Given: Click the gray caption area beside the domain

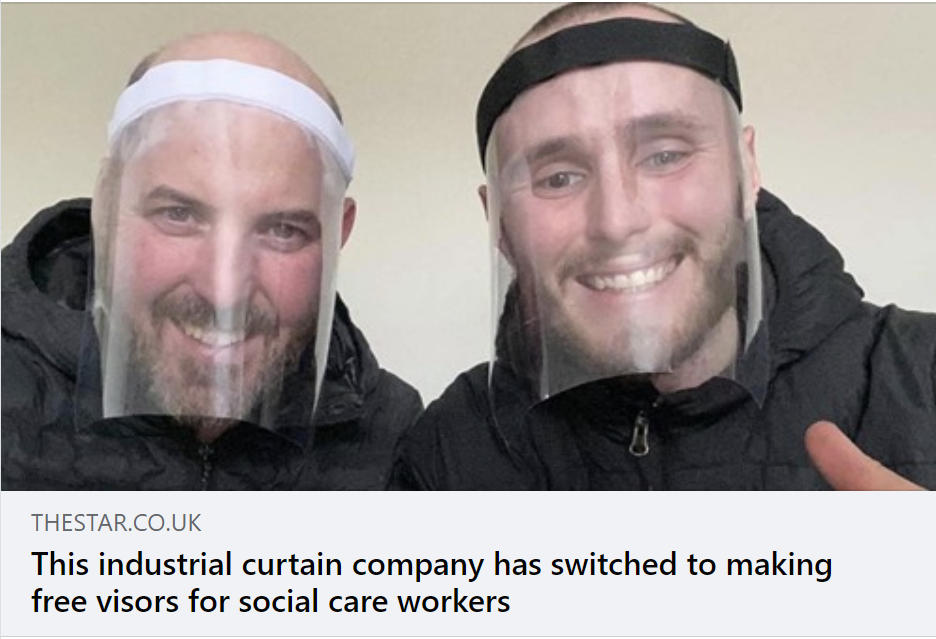Looking at the screenshot, I should pyautogui.click(x=567, y=523).
